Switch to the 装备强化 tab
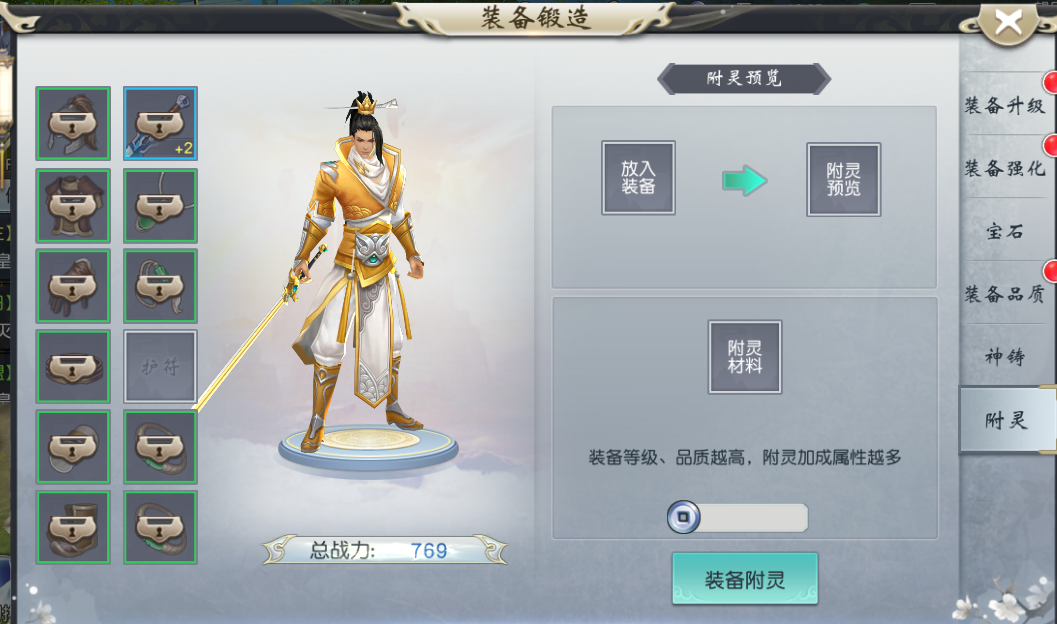The height and width of the screenshot is (624, 1057). pos(1004,168)
